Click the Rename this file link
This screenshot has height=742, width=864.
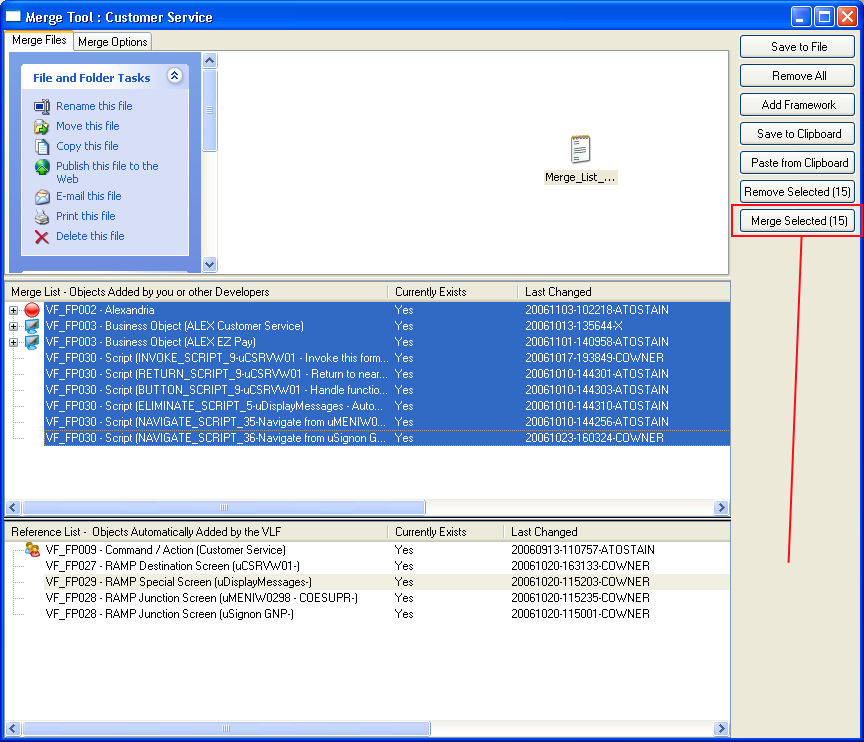[94, 106]
